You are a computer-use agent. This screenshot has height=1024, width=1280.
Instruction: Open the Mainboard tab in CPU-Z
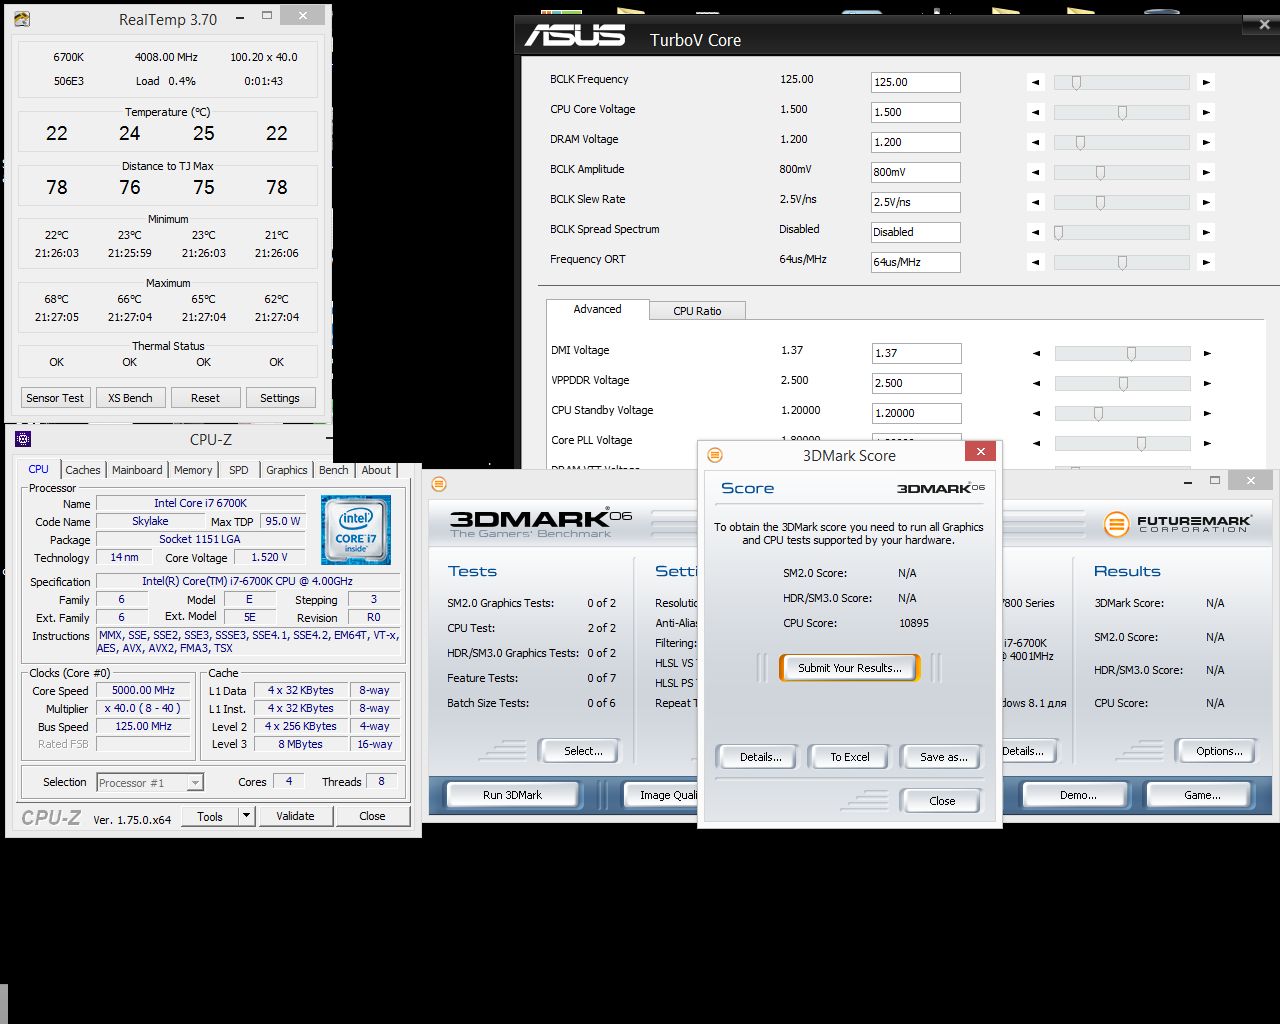[137, 470]
